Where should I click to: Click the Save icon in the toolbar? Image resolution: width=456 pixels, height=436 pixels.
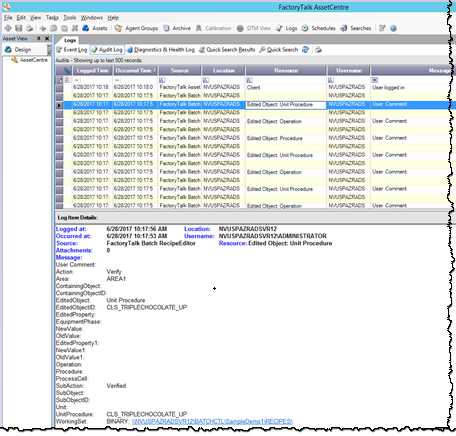coord(19,28)
